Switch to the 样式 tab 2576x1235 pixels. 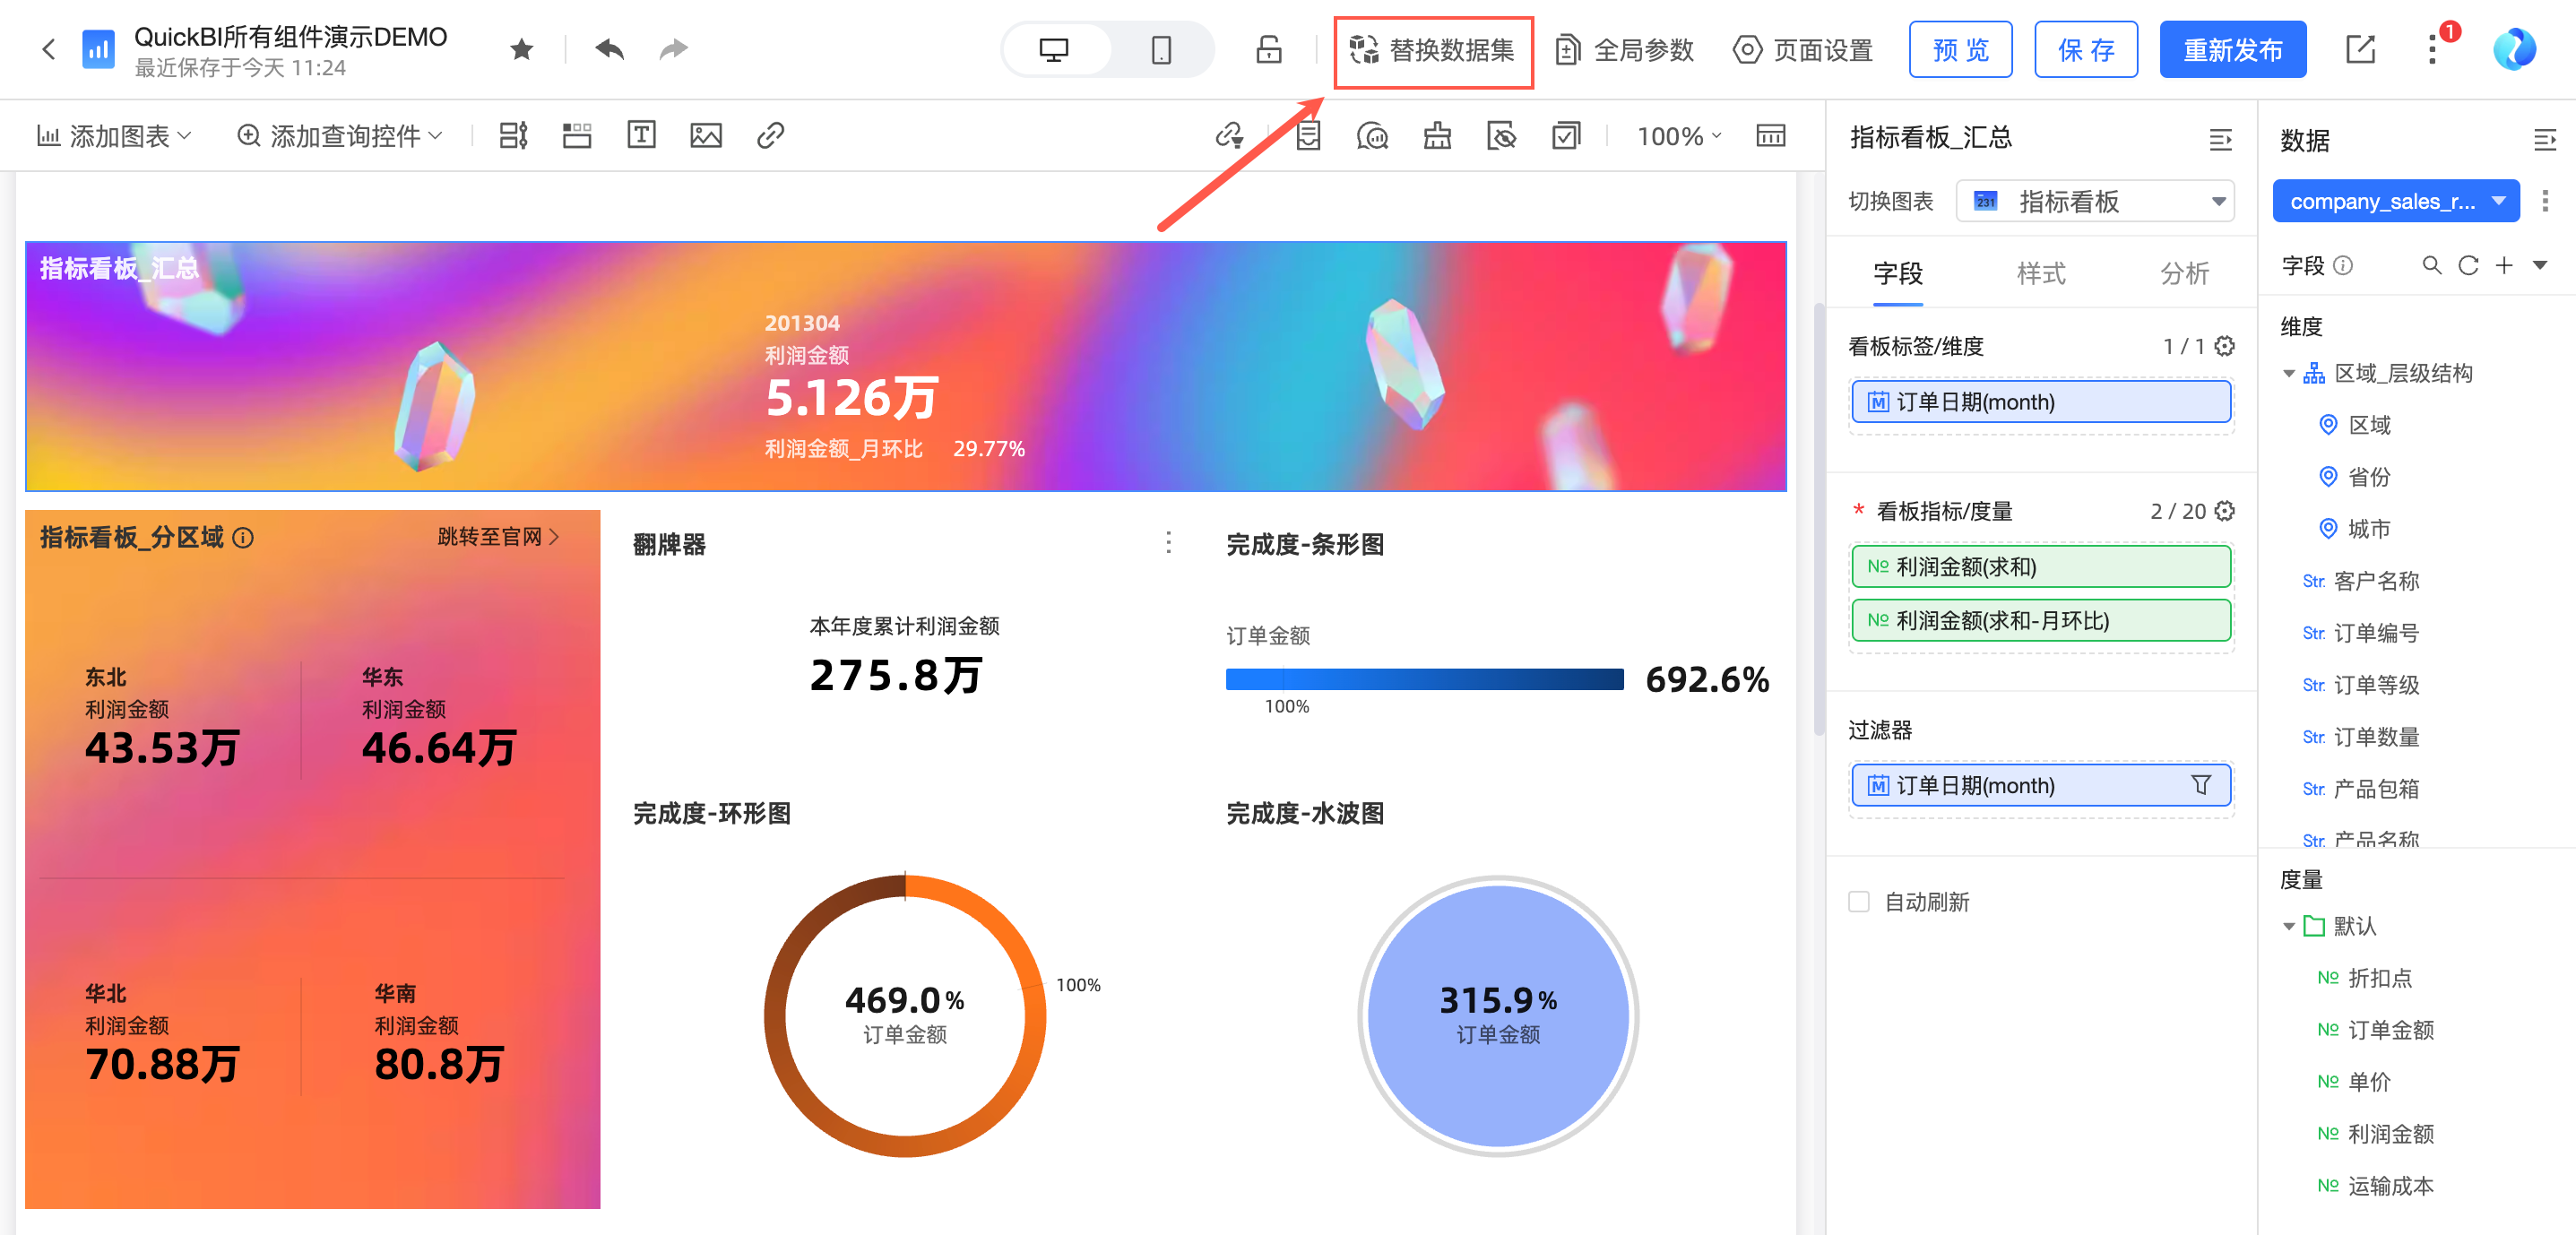[2040, 273]
